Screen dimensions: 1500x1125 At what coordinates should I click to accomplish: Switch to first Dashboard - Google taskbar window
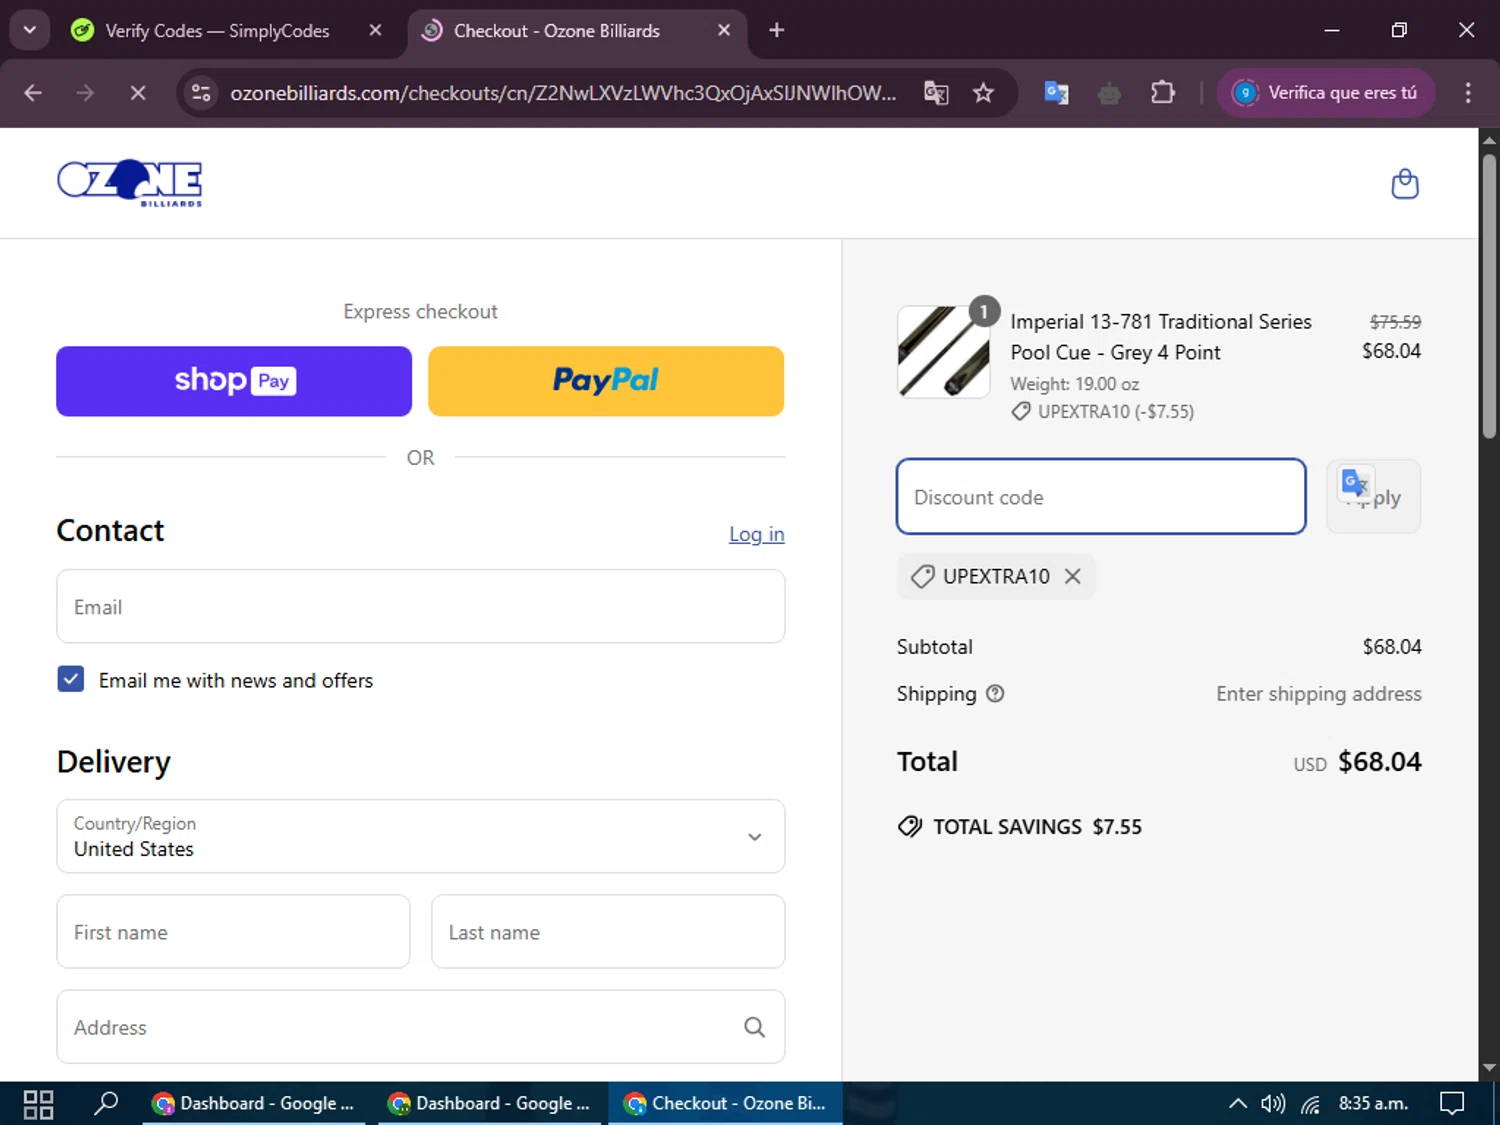254,1104
